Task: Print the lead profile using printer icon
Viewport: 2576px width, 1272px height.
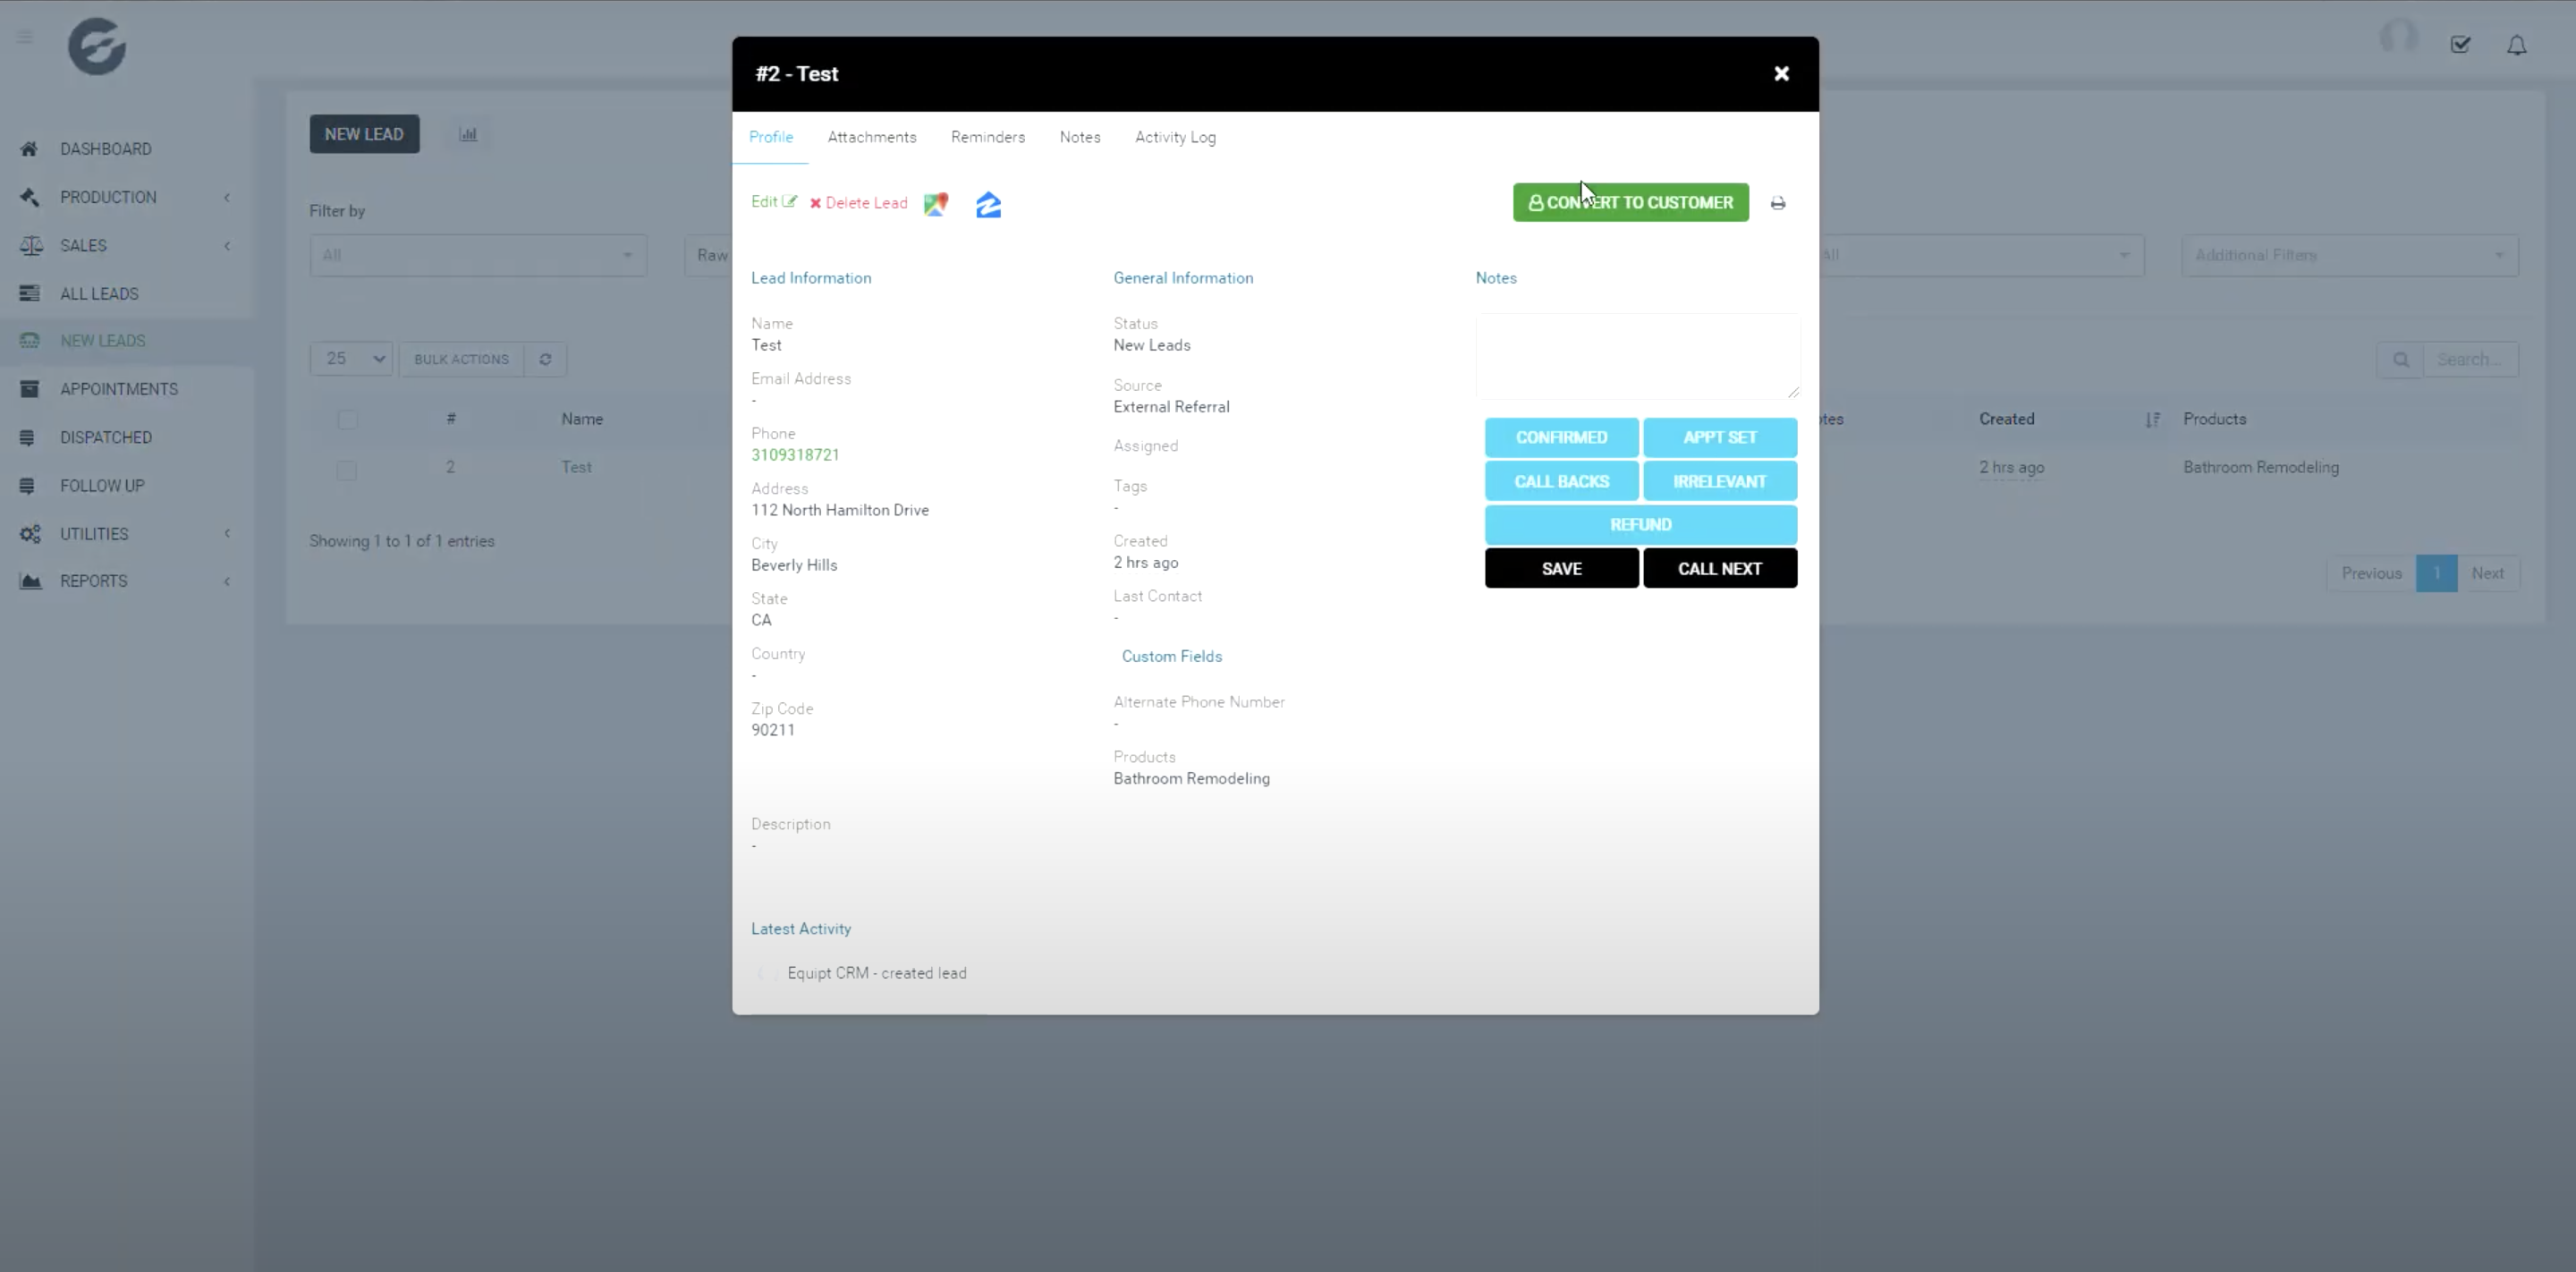Action: 1778,203
